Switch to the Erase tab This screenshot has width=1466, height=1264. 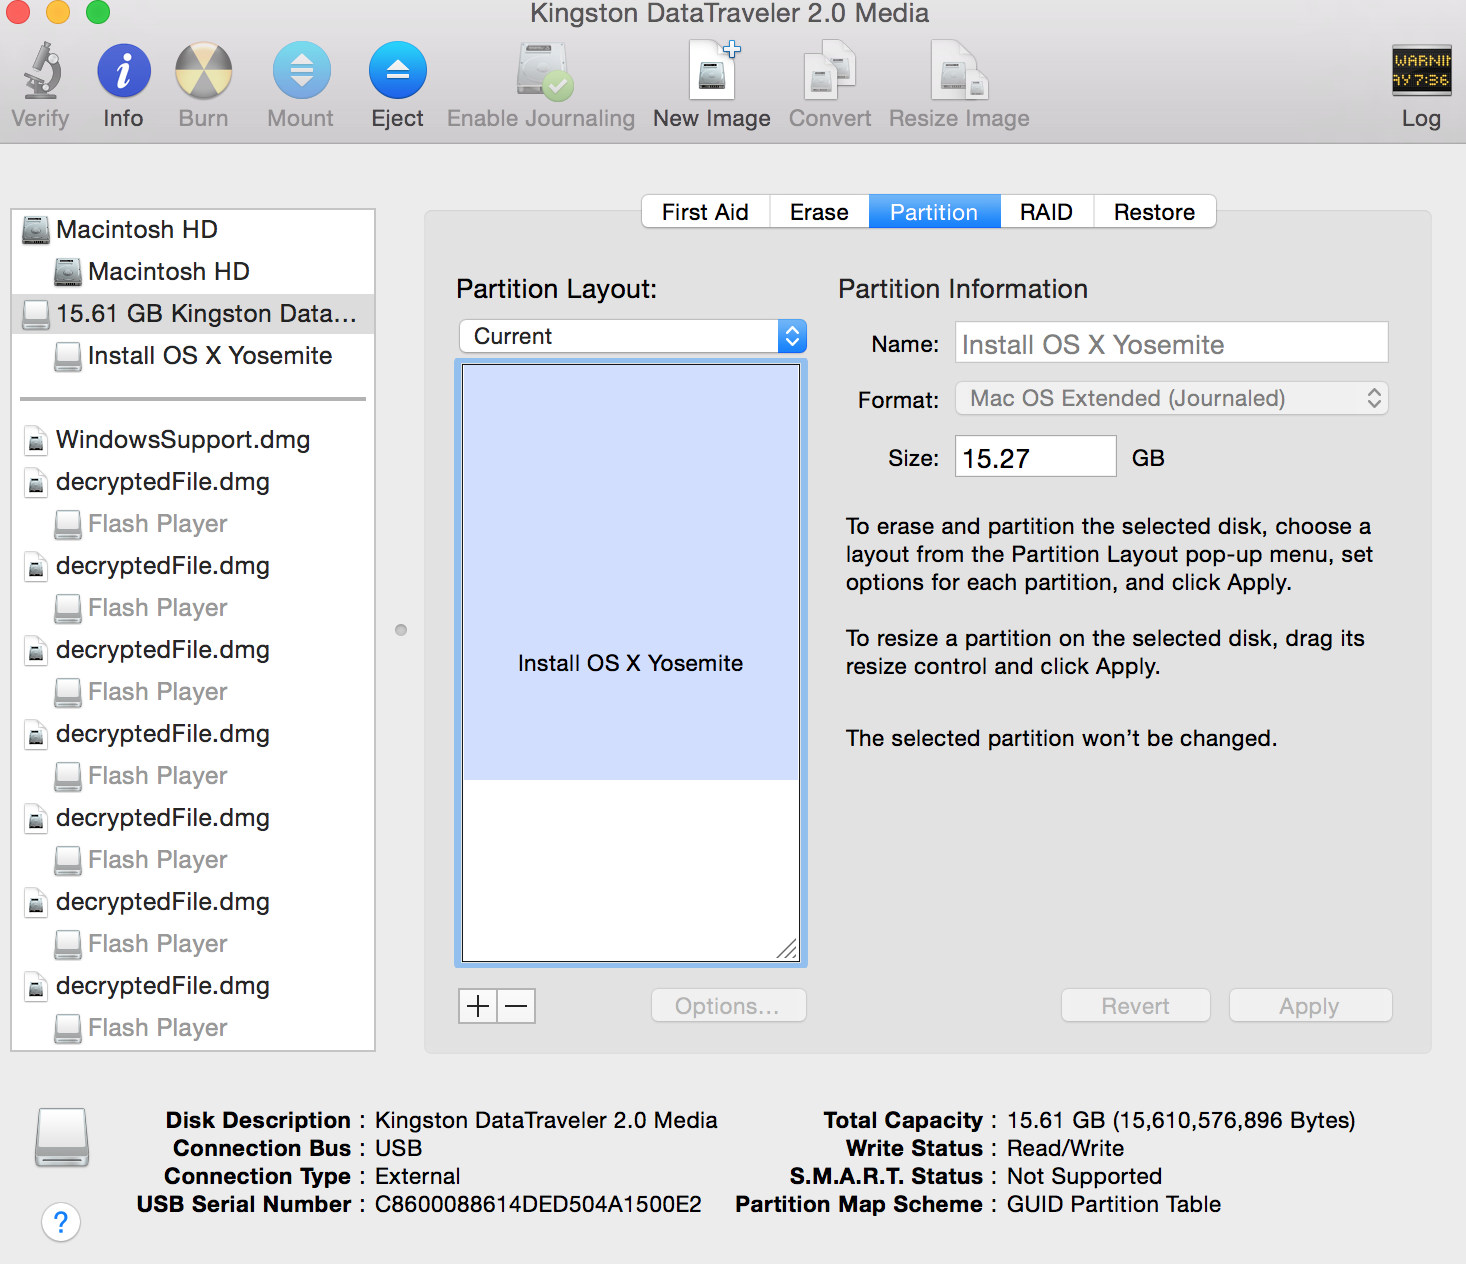tap(819, 212)
